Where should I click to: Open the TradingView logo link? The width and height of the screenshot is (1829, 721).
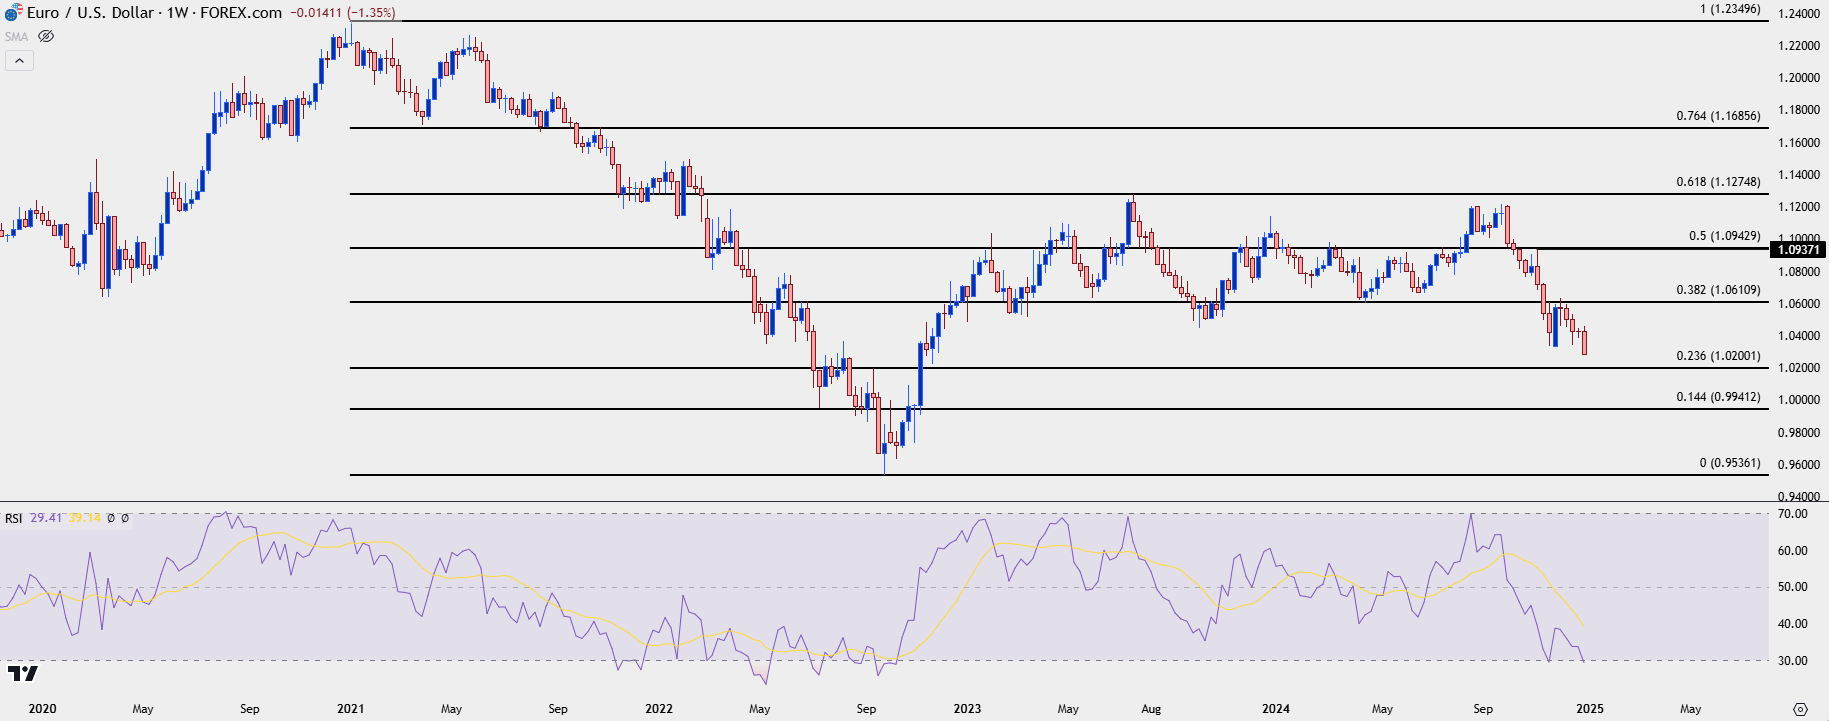tap(22, 673)
